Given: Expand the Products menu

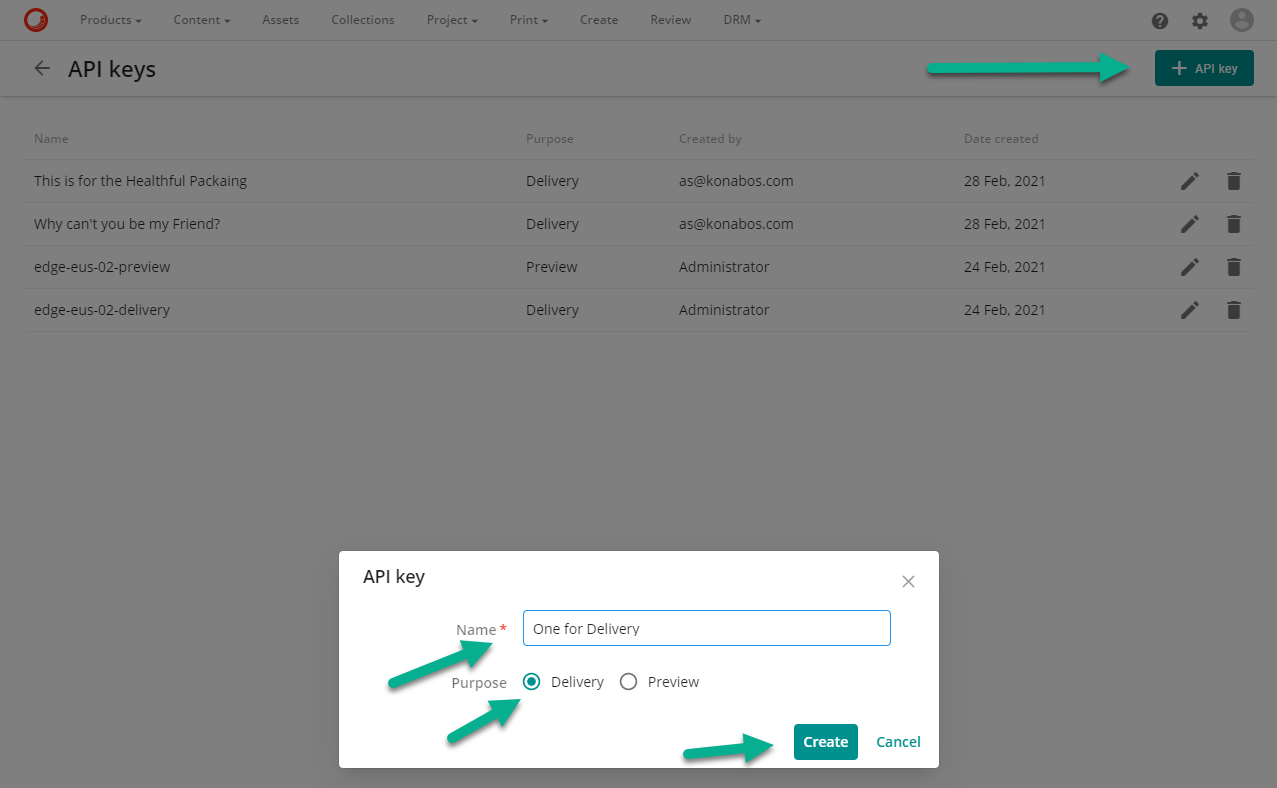Looking at the screenshot, I should 110,20.
